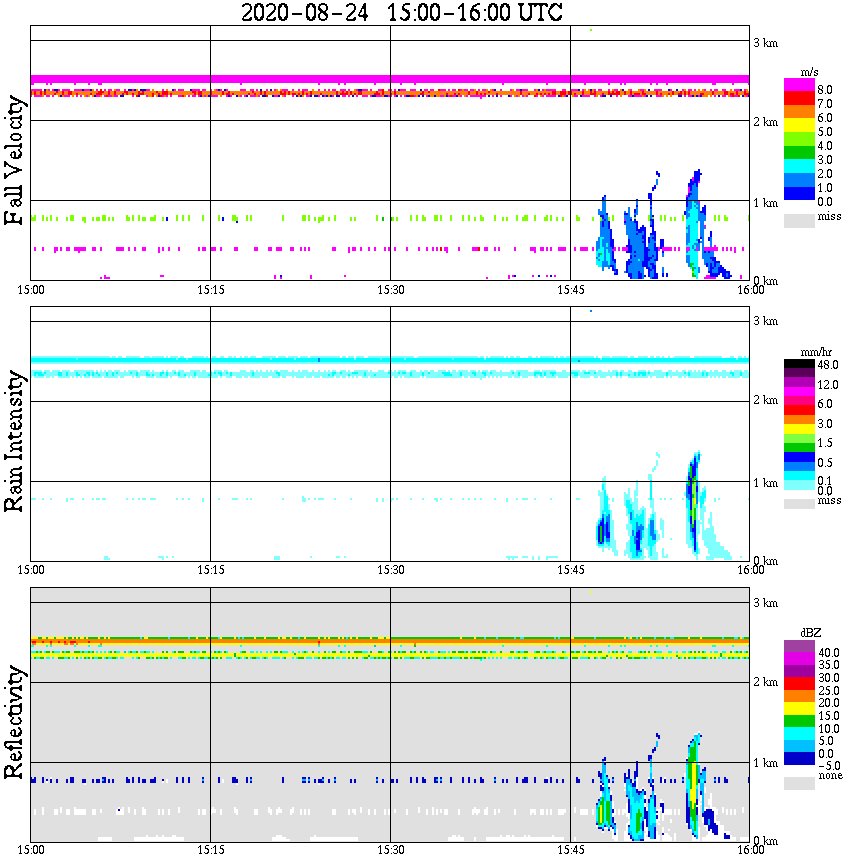Select the dBZ unit label above reflectivity legend
The width and height of the screenshot is (850, 868).
(x=811, y=632)
